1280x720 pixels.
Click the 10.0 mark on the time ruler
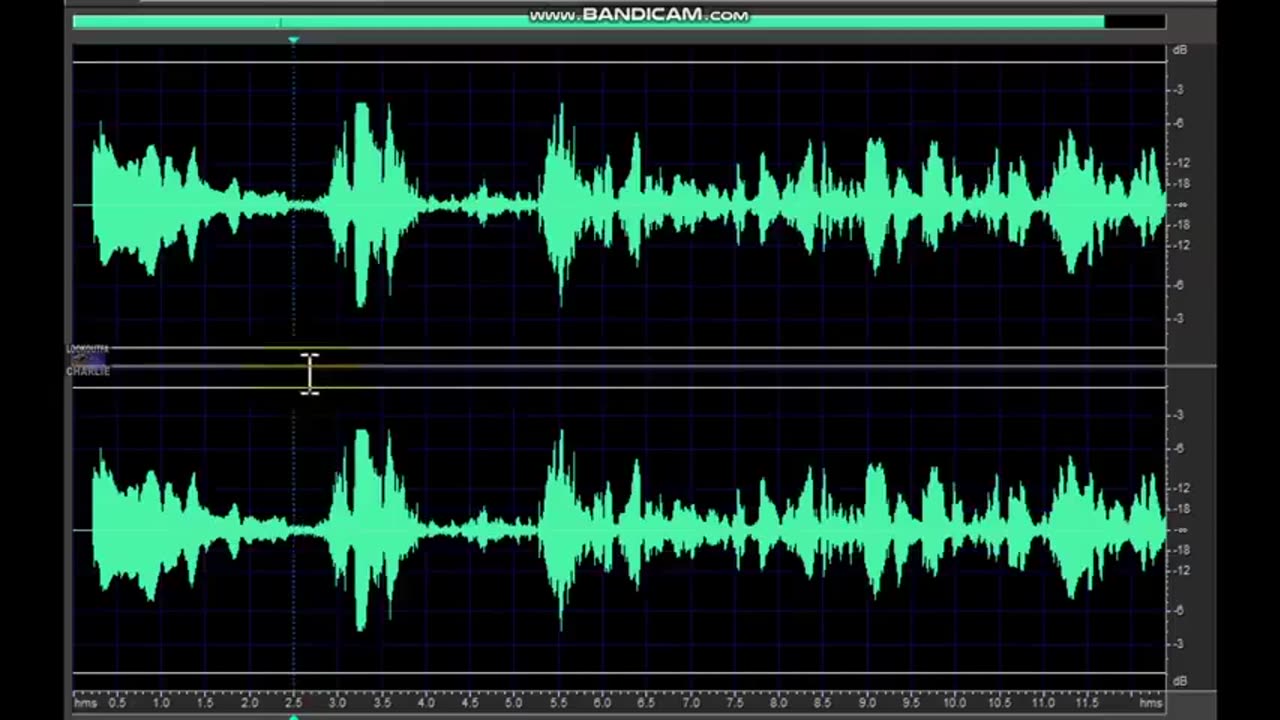pyautogui.click(x=954, y=703)
